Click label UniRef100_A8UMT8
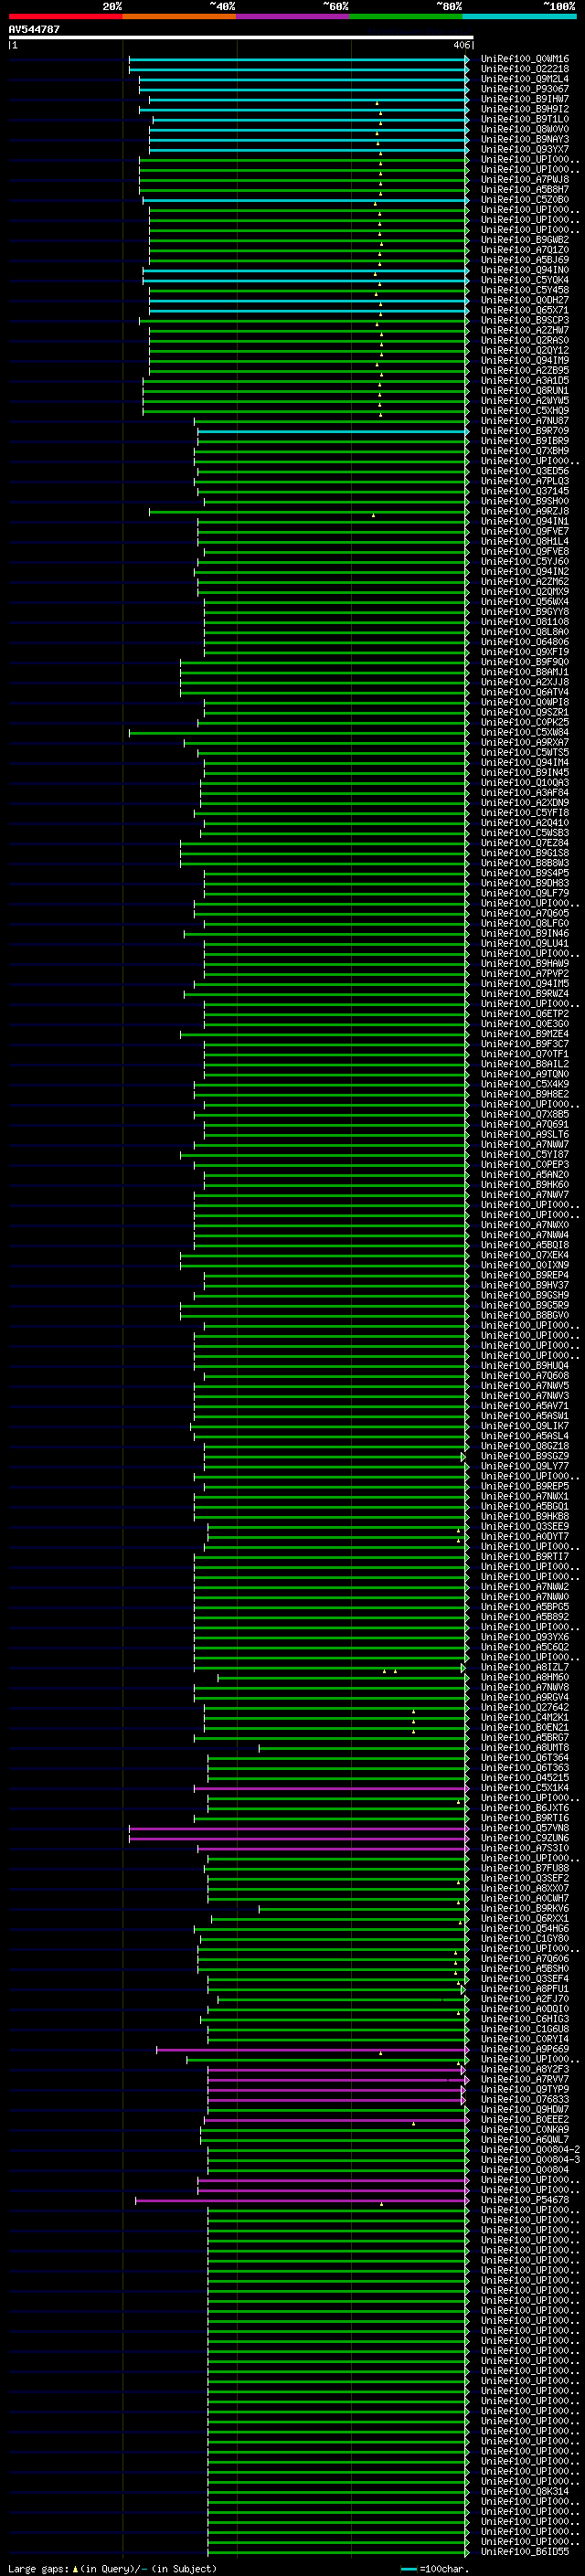 pyautogui.click(x=525, y=1748)
